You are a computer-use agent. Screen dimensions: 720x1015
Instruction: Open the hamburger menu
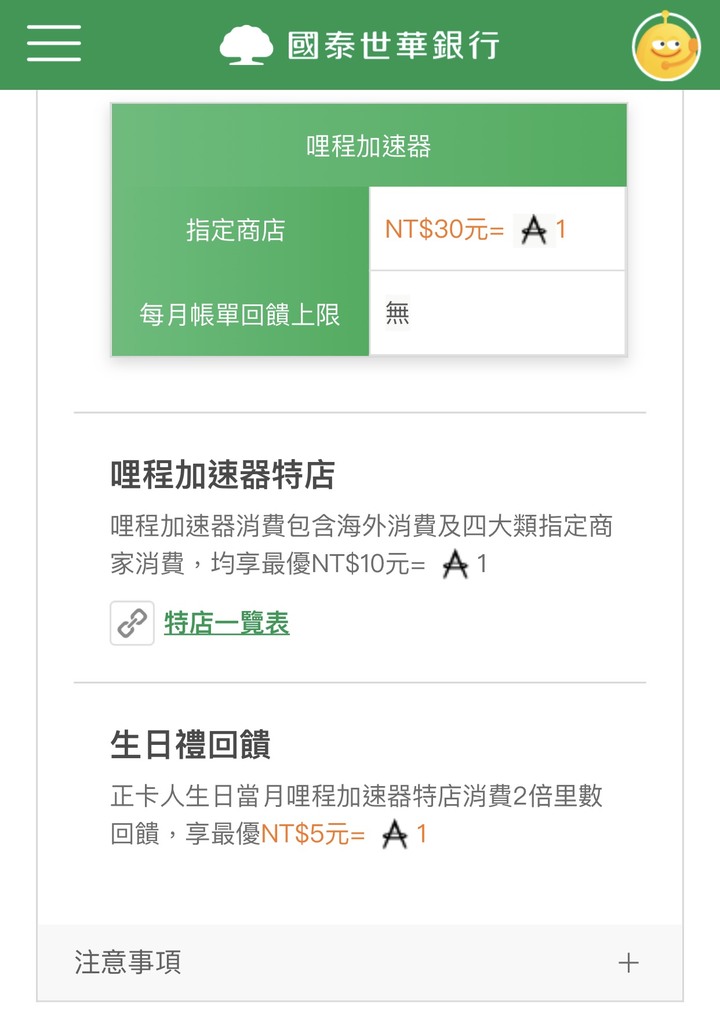click(54, 43)
